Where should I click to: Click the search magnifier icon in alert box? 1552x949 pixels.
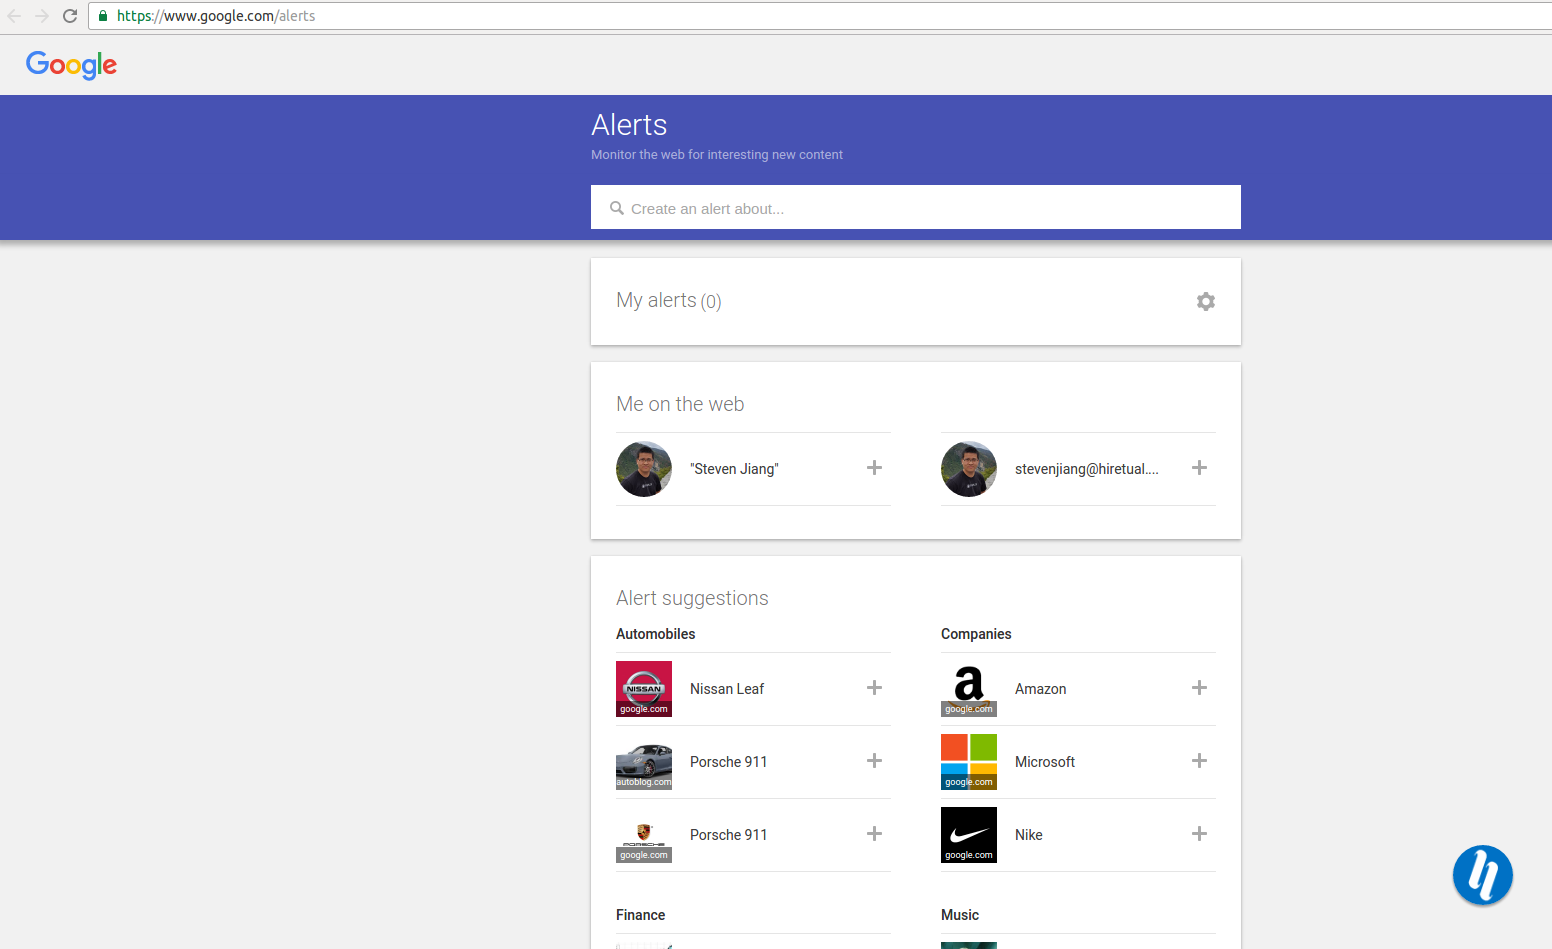tap(617, 208)
